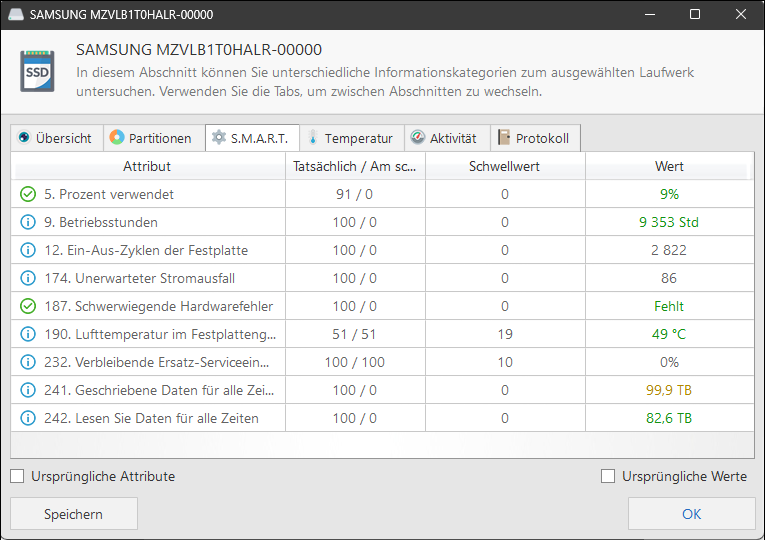Click info icon beside Betriebsstunden row

click(28, 222)
